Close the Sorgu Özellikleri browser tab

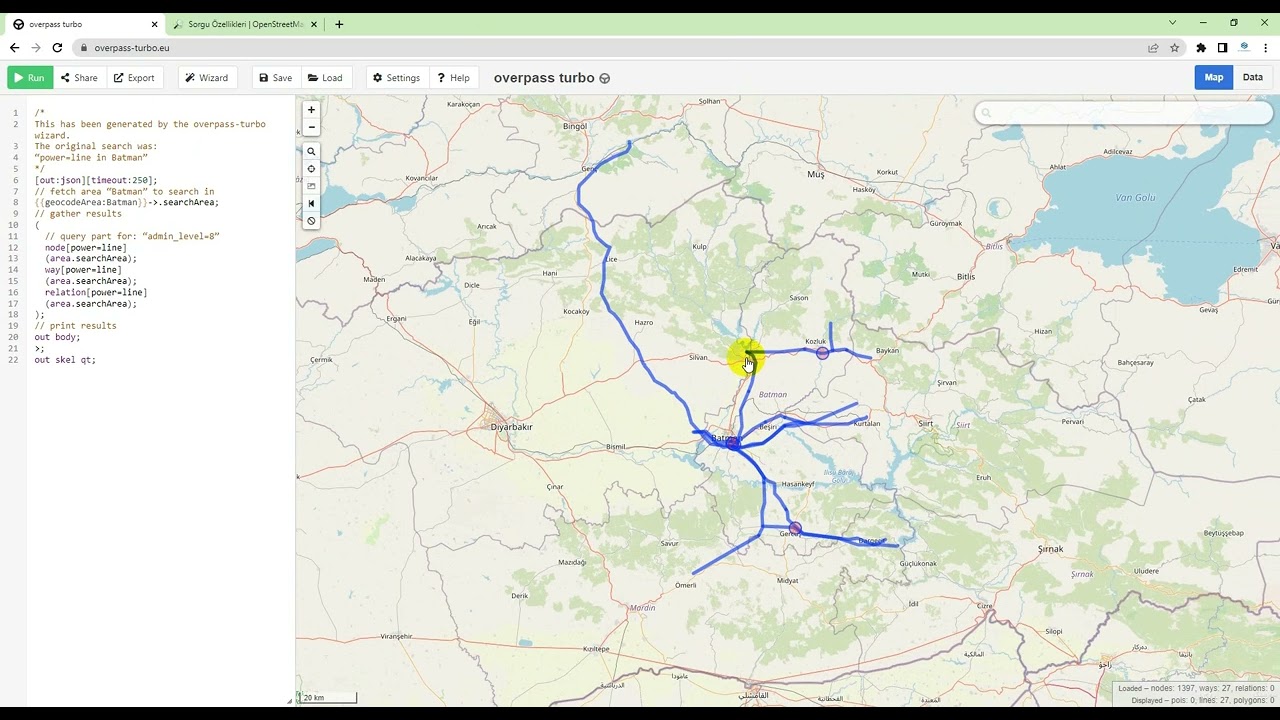314,24
